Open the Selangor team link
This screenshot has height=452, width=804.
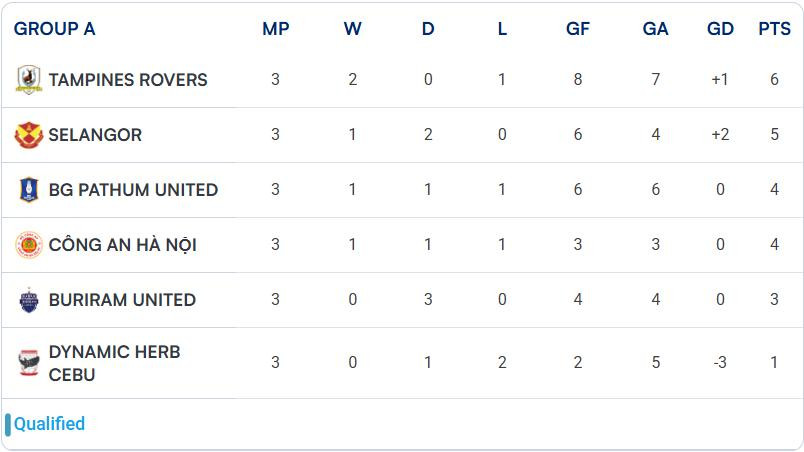[x=95, y=135]
